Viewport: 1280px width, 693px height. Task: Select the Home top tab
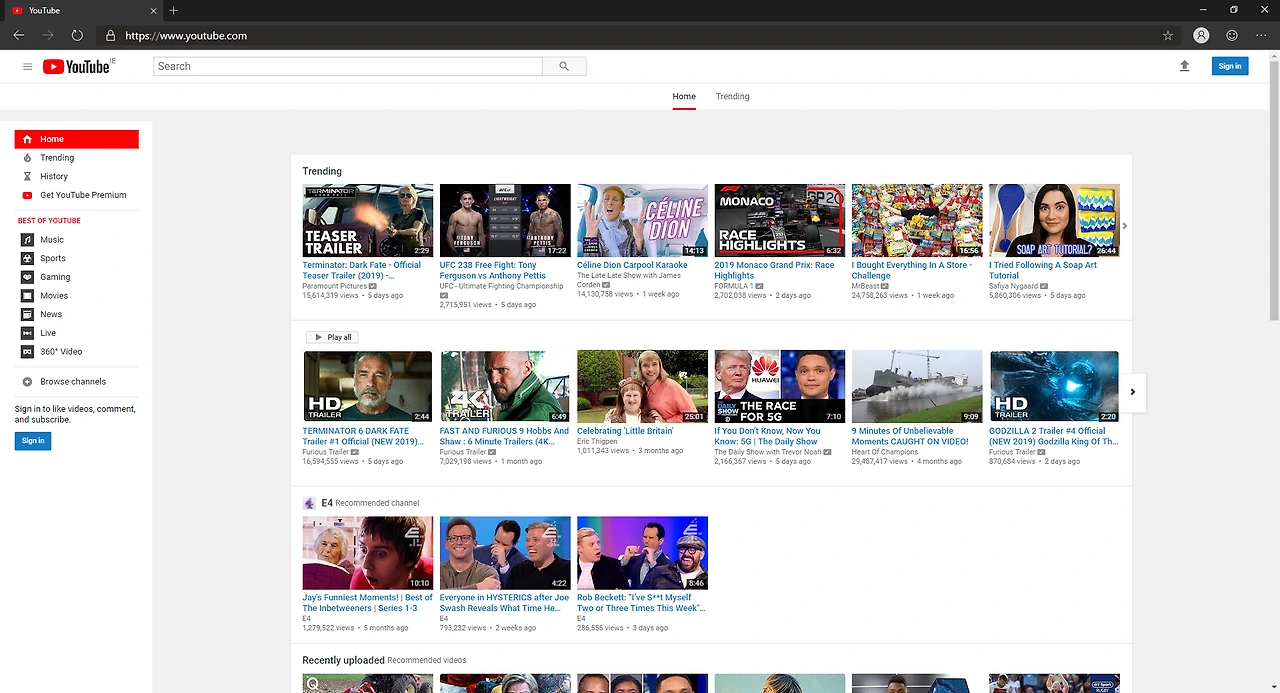684,96
